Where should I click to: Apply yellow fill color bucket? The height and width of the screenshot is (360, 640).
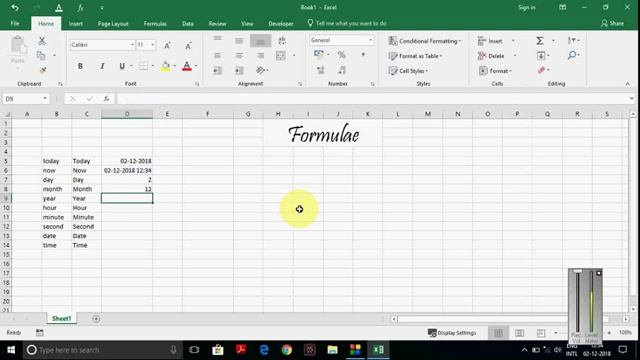(165, 66)
